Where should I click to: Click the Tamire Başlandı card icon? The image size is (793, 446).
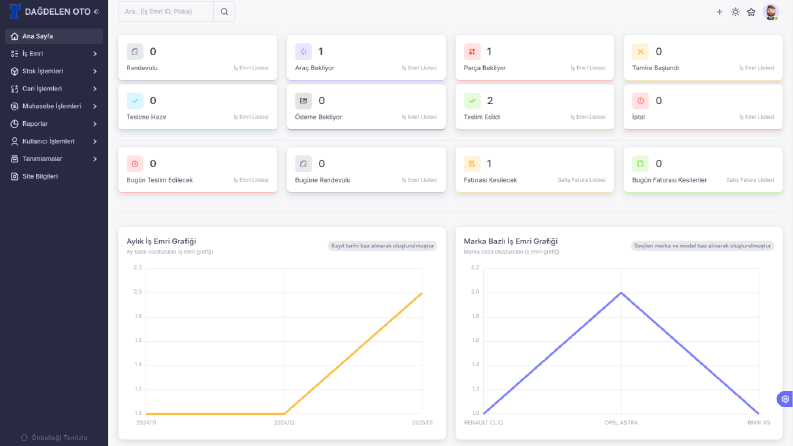[640, 52]
